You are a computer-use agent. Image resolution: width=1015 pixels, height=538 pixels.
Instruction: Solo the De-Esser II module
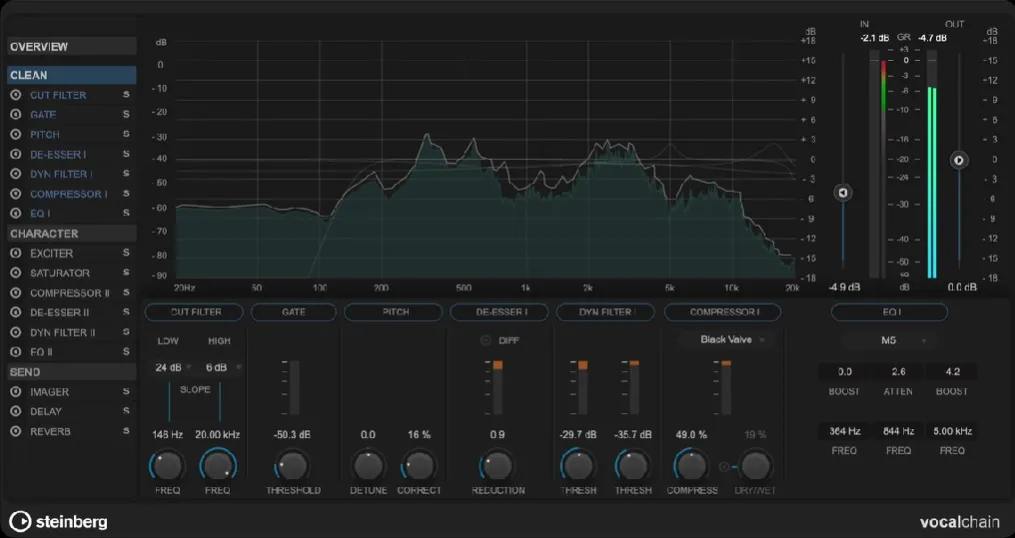pyautogui.click(x=126, y=313)
